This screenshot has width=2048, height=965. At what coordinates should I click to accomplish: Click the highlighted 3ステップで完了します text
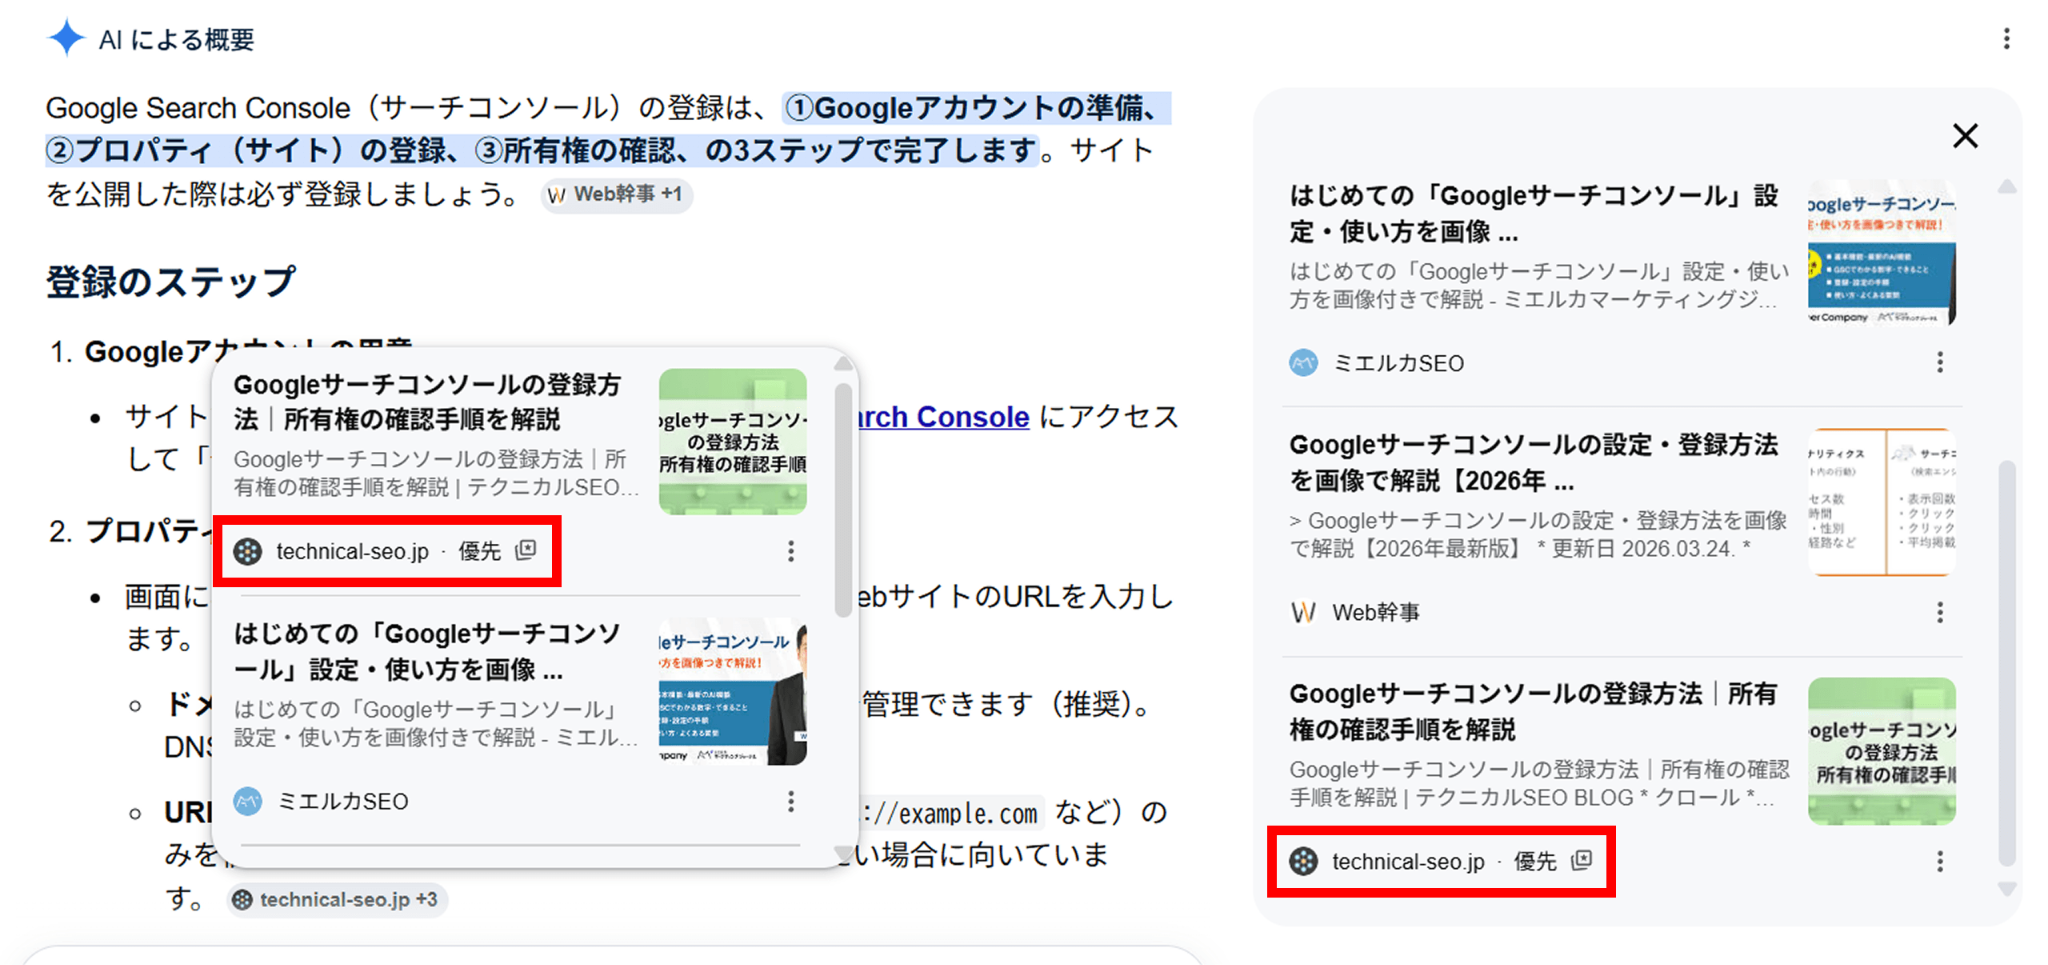(x=885, y=151)
